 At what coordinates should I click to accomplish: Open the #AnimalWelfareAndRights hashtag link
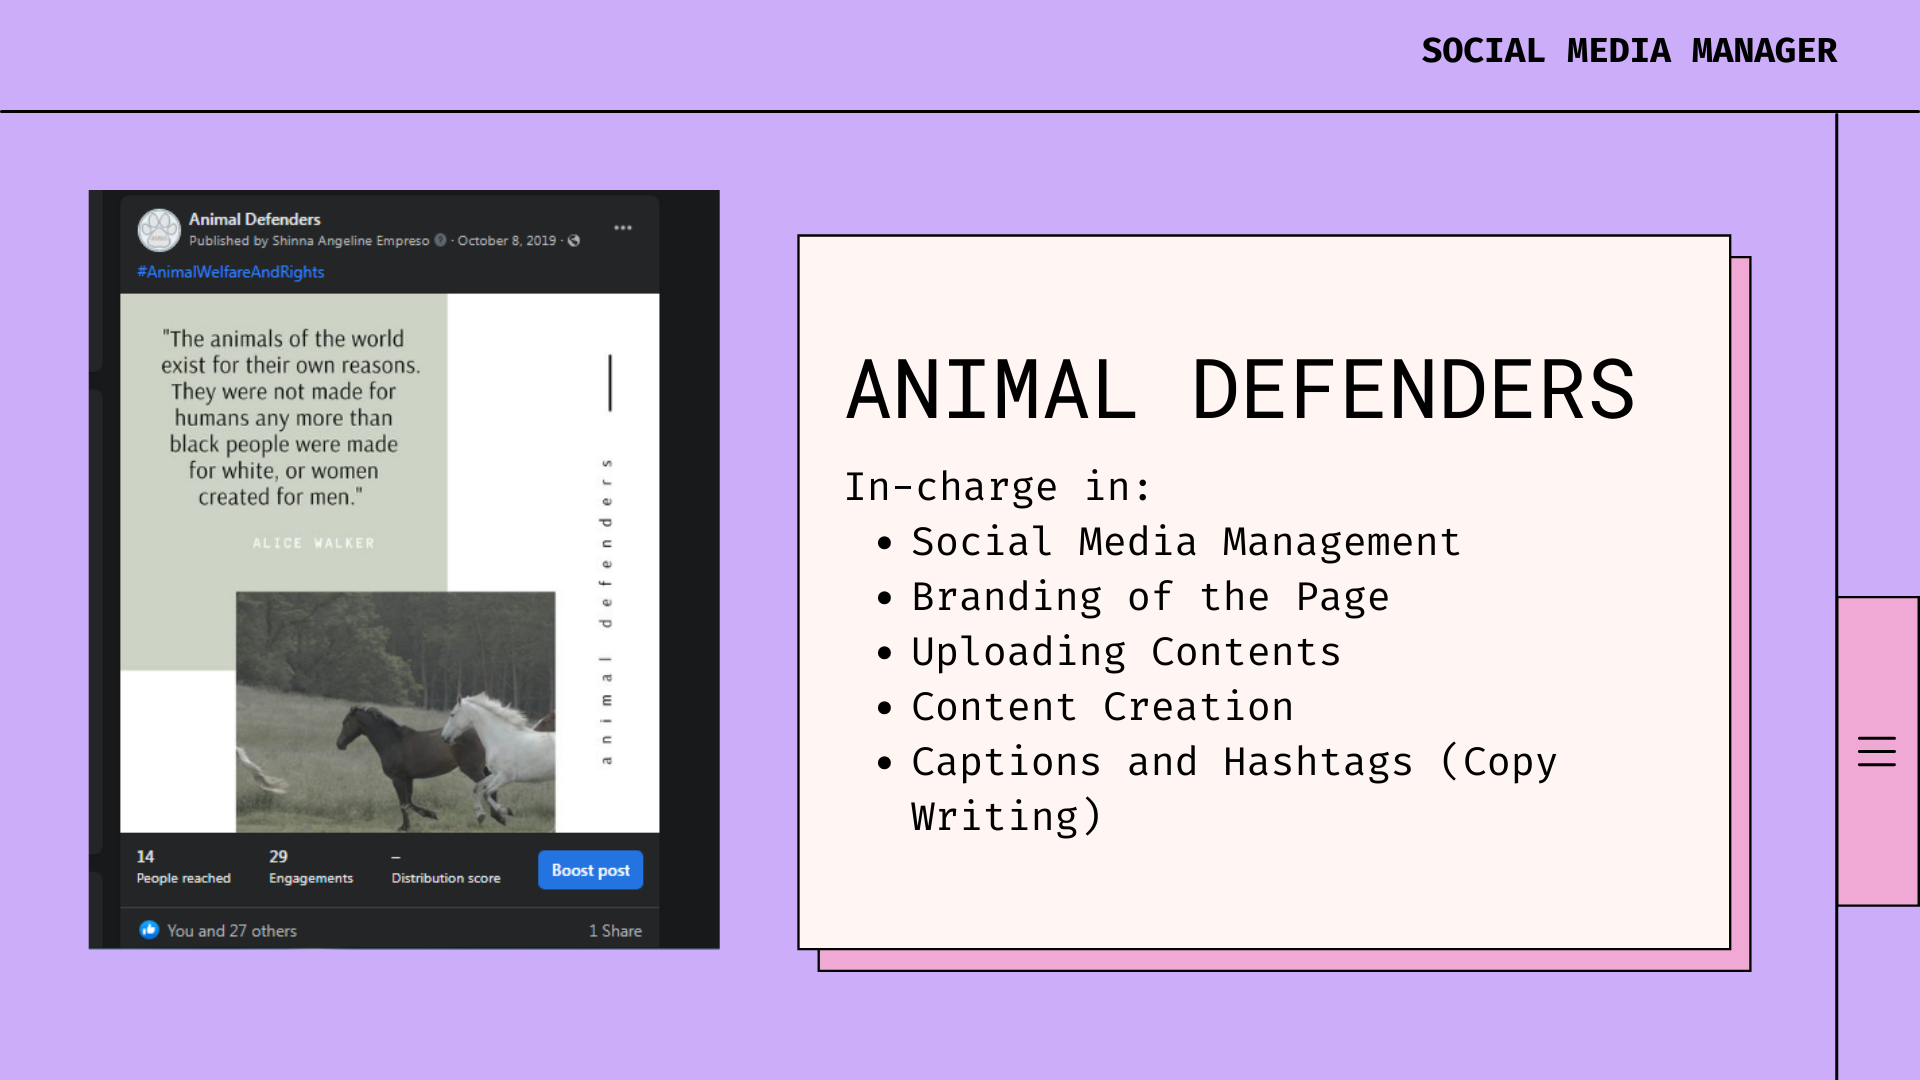231,272
